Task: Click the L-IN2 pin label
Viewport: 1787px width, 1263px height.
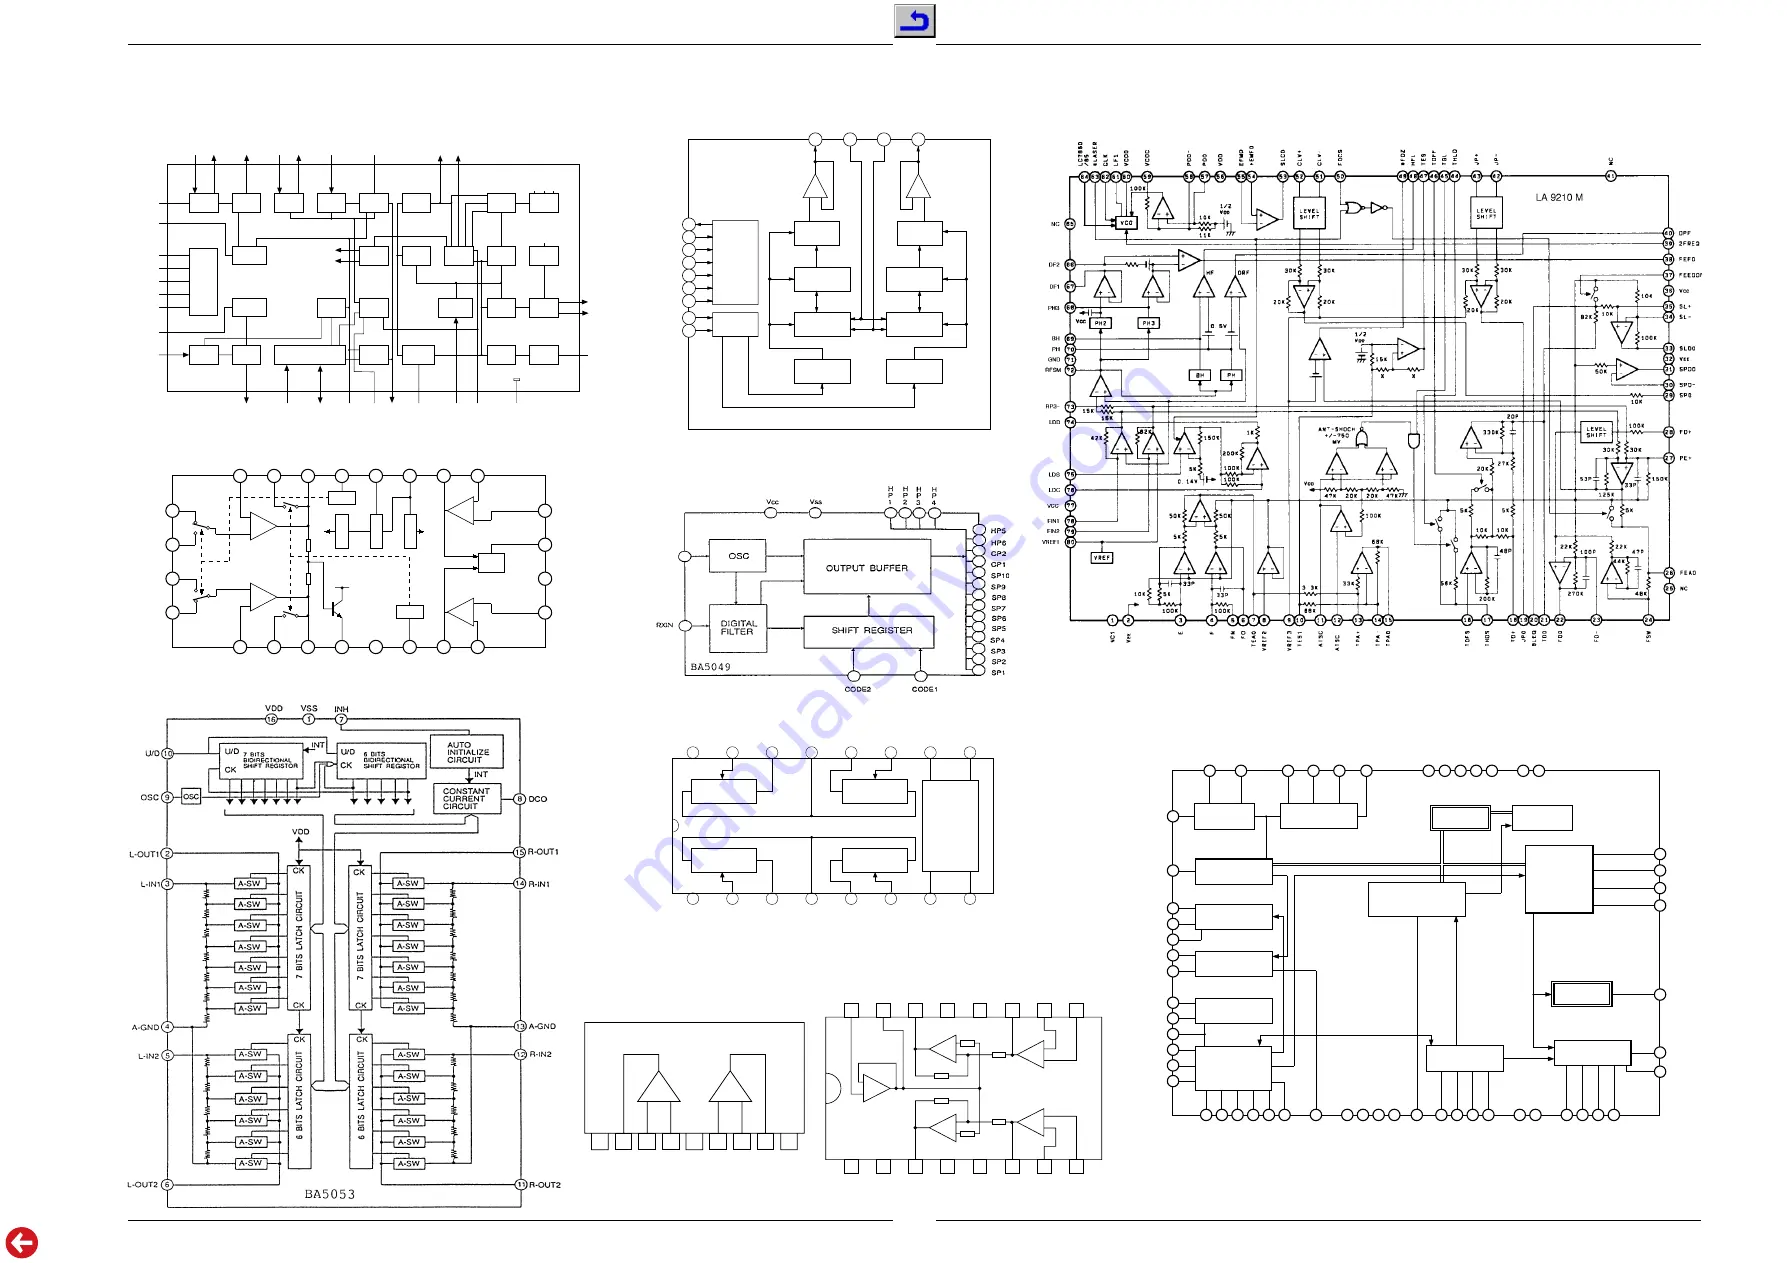Action: click(x=148, y=1056)
